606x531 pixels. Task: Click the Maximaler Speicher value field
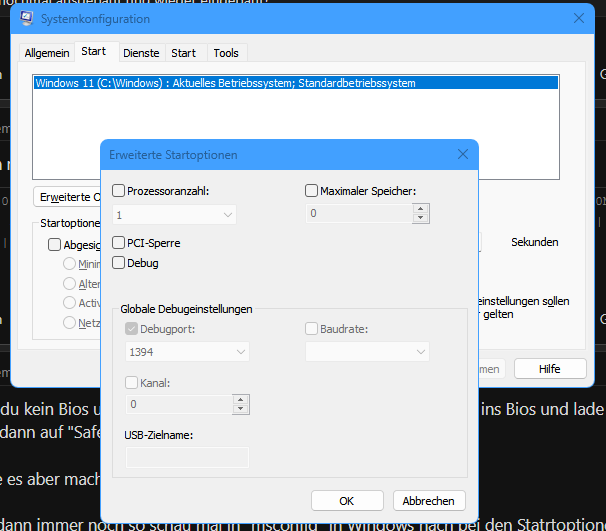[359, 213]
